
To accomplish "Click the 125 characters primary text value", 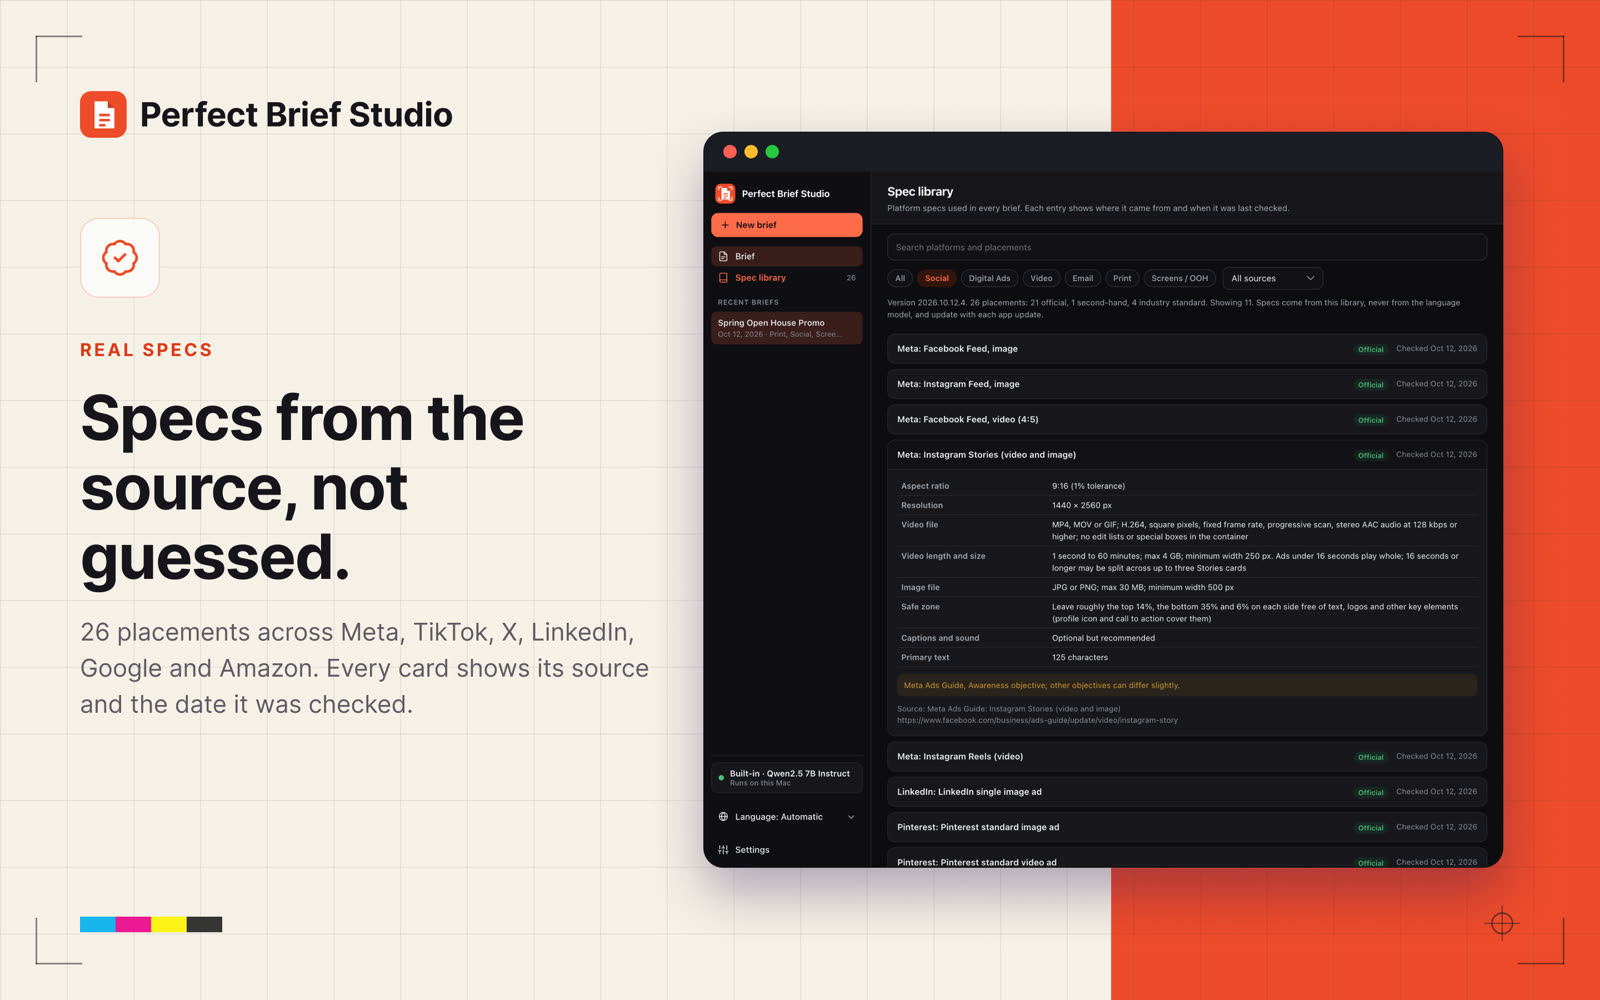I will click(1080, 658).
